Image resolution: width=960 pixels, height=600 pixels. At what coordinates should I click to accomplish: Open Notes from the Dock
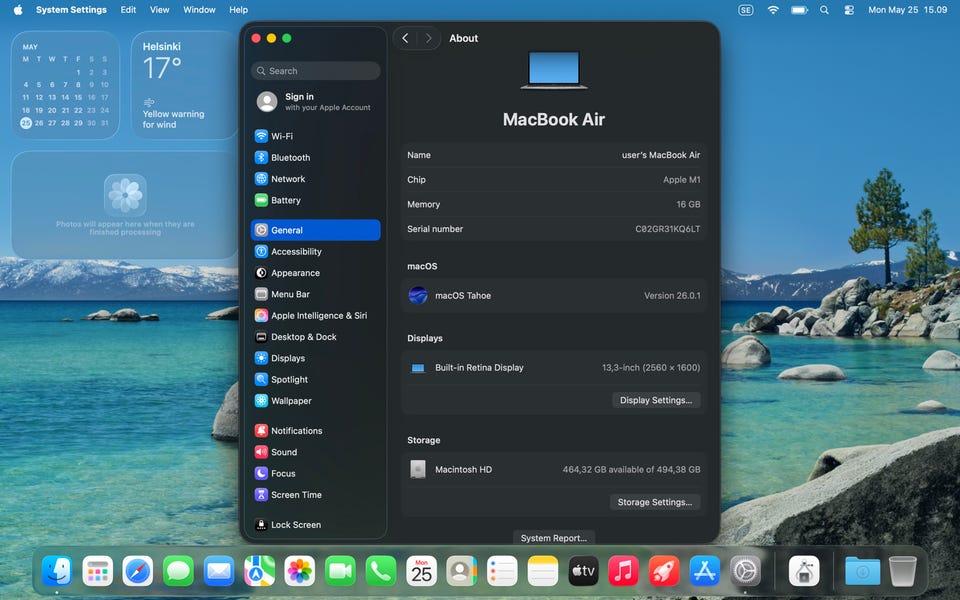pos(542,571)
